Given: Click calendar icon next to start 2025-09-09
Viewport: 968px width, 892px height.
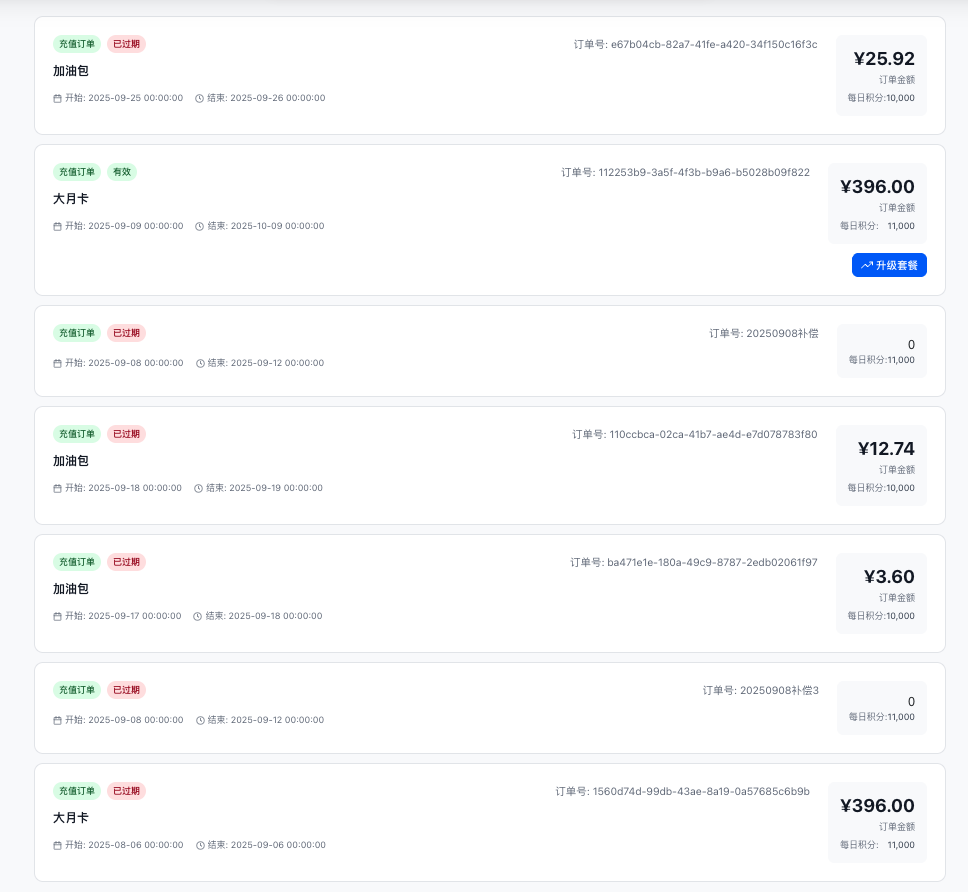Looking at the screenshot, I should coord(57,226).
